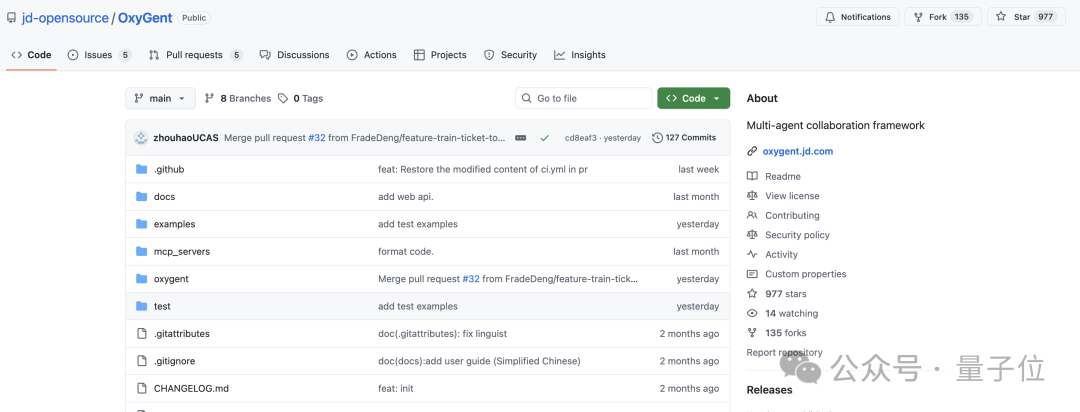
Task: Click the green checkmark commit status icon
Action: 545,138
